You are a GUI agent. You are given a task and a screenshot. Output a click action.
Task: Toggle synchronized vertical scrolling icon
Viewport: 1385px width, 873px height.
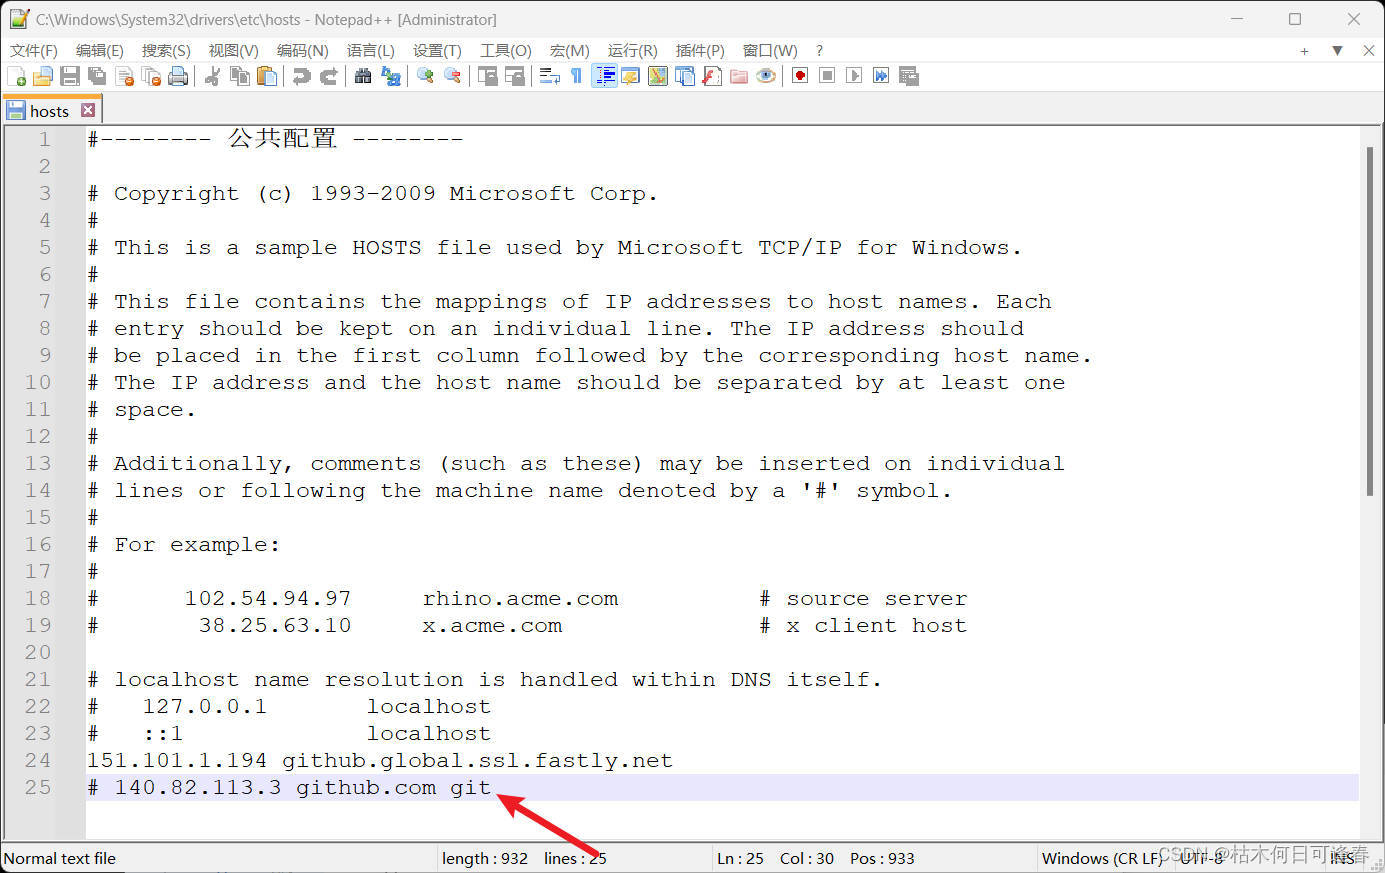click(x=487, y=76)
